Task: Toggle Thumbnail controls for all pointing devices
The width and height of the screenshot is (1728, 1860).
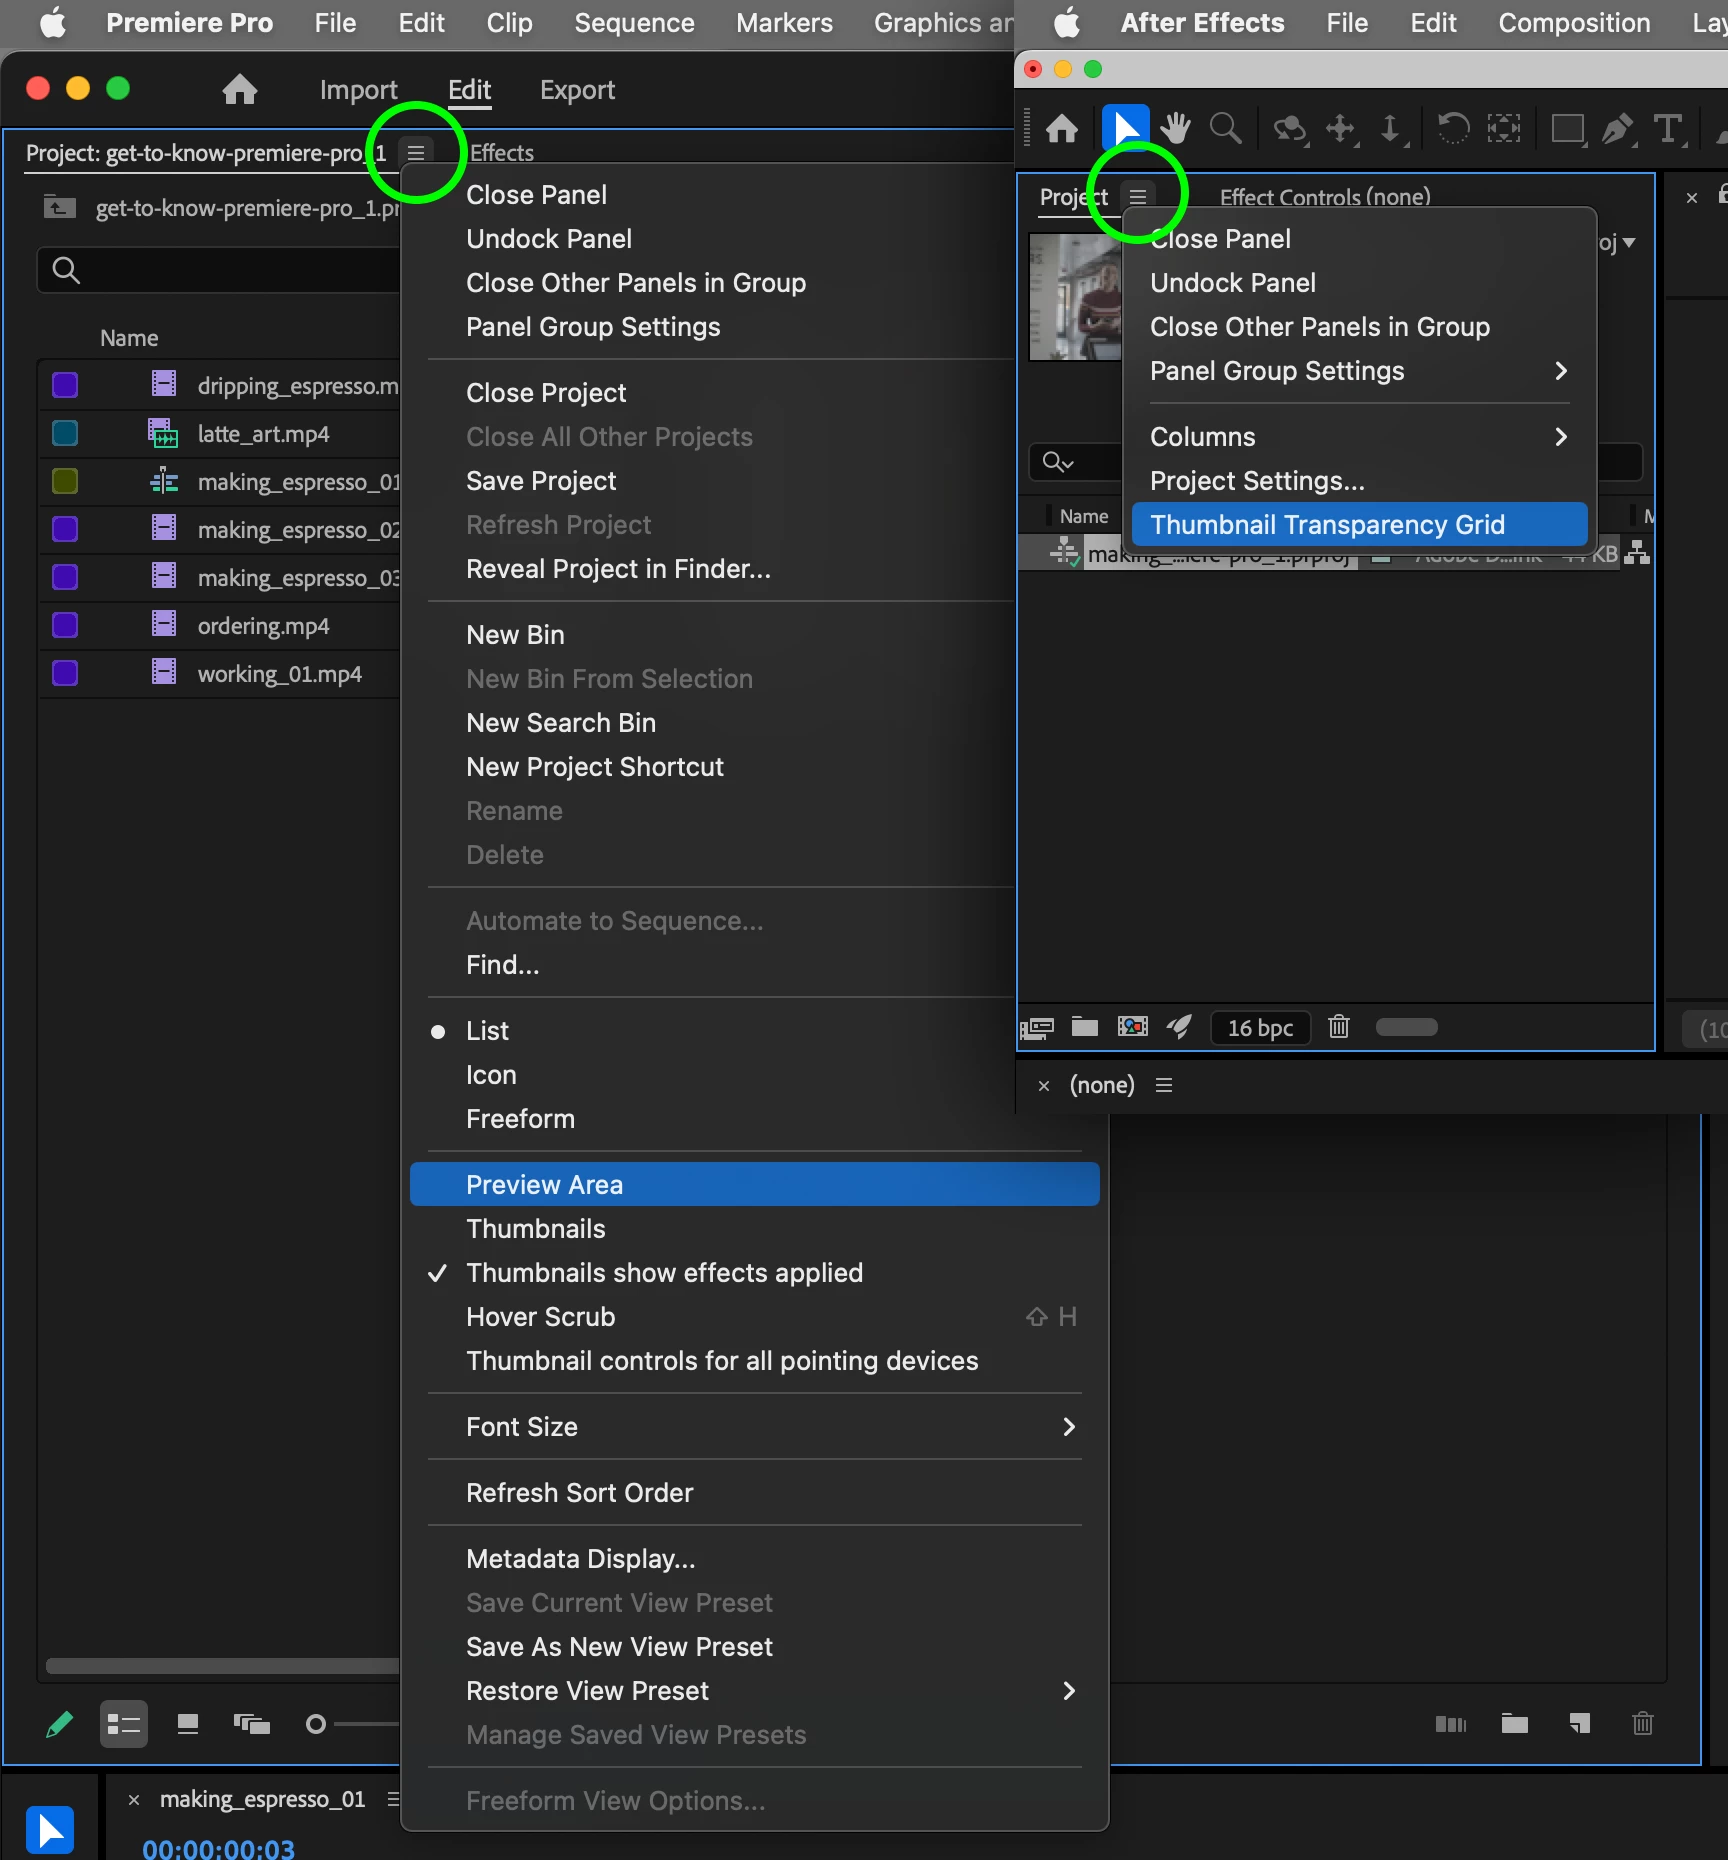Action: pyautogui.click(x=755, y=1361)
